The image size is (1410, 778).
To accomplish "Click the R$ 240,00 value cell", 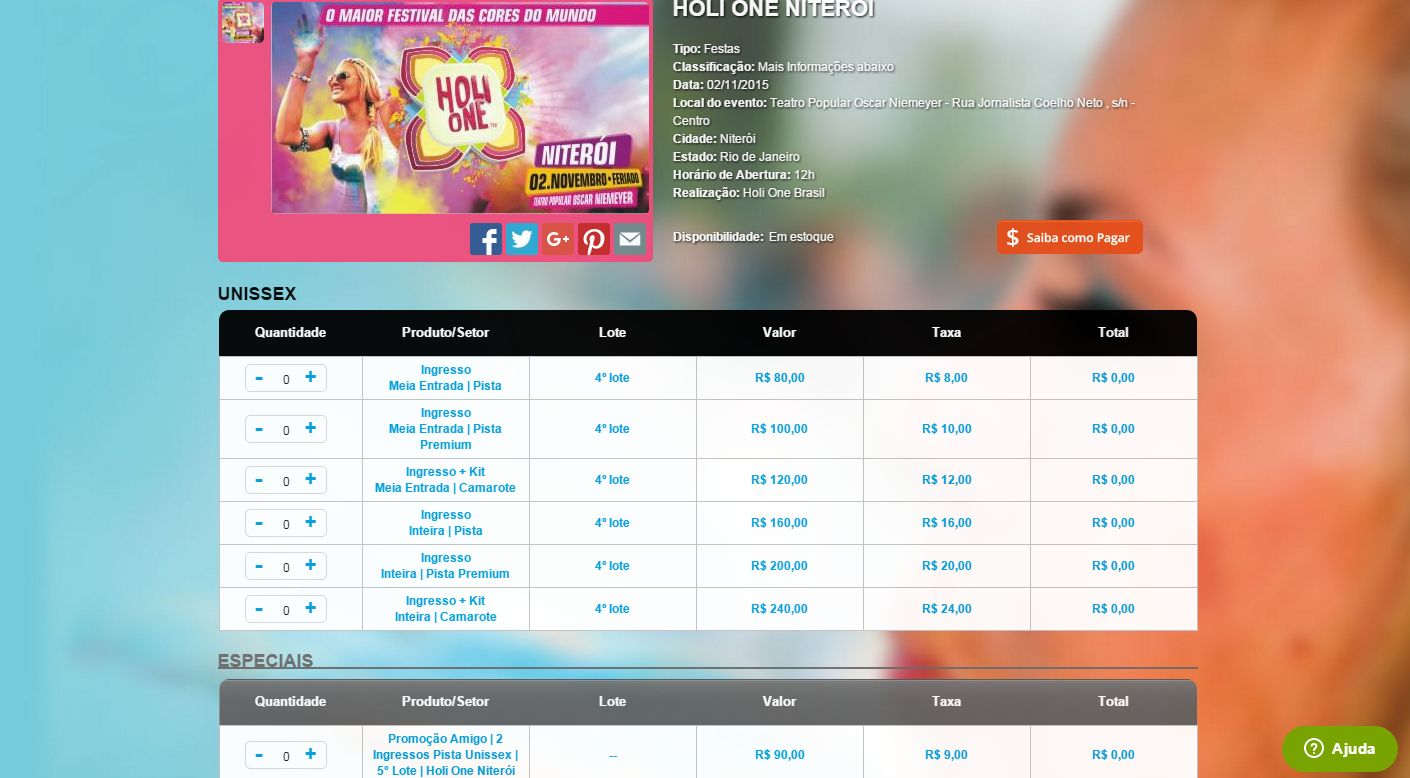I will [x=780, y=609].
